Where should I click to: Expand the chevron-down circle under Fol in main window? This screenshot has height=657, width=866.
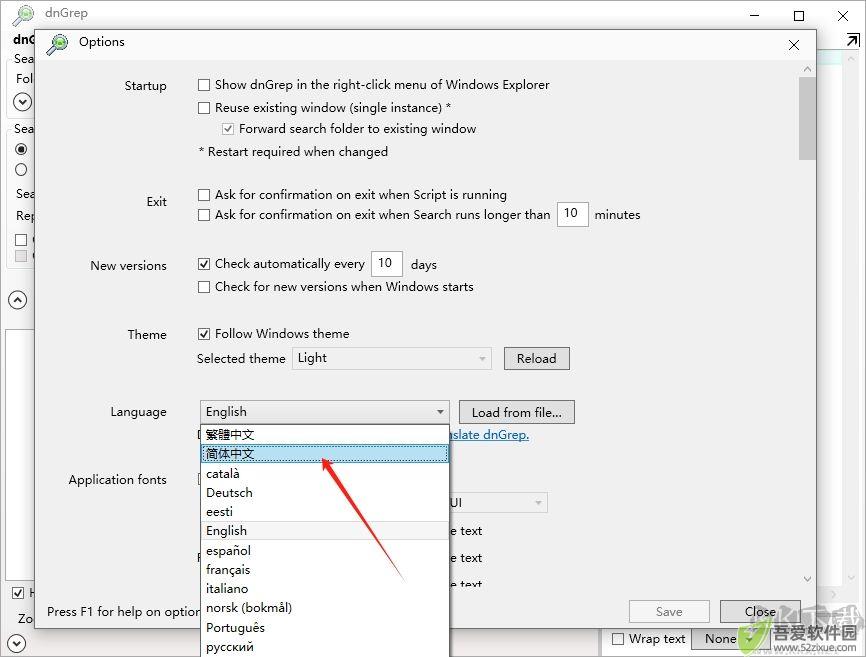click(22, 102)
